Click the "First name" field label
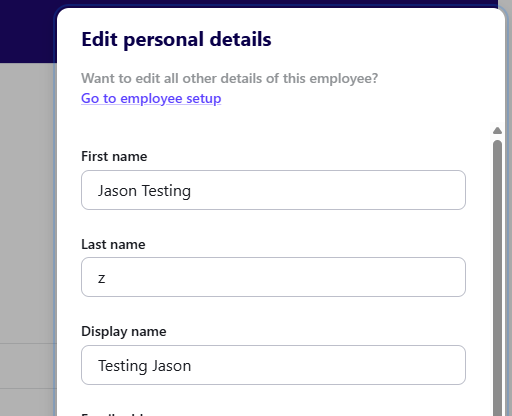This screenshot has width=512, height=416. tap(114, 156)
